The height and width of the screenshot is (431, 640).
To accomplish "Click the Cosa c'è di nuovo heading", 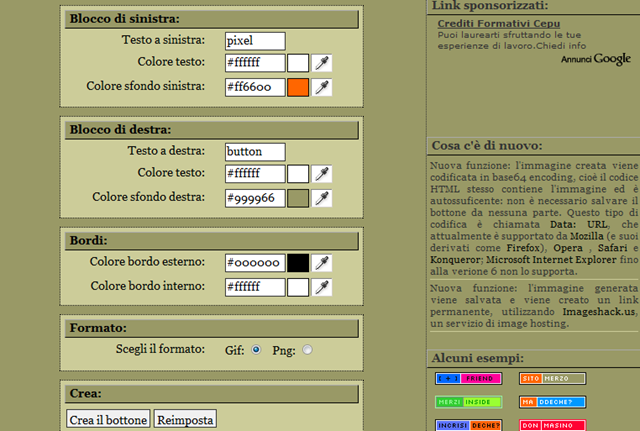I will [x=487, y=146].
